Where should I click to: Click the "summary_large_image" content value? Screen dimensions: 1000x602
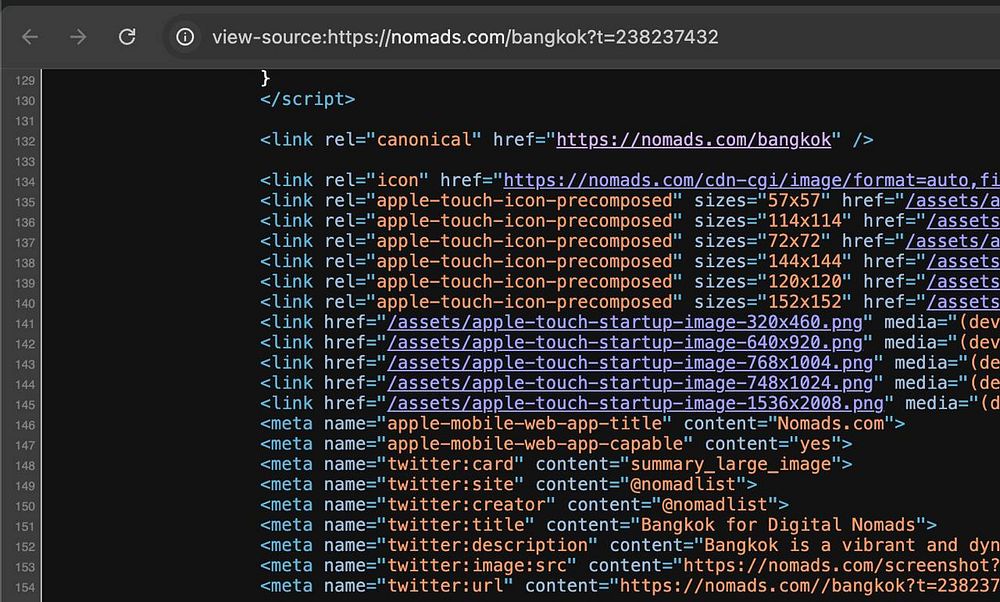[731, 464]
